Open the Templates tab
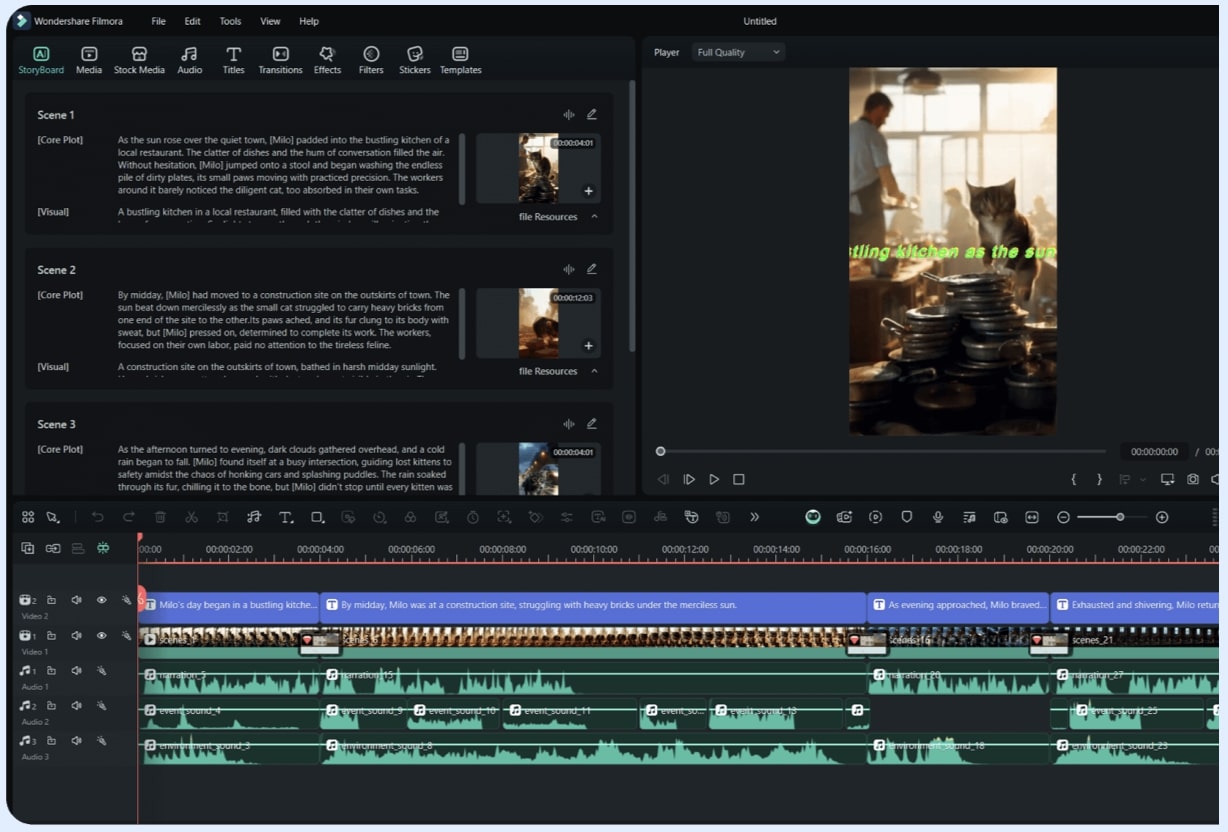1228x832 pixels. click(x=460, y=60)
